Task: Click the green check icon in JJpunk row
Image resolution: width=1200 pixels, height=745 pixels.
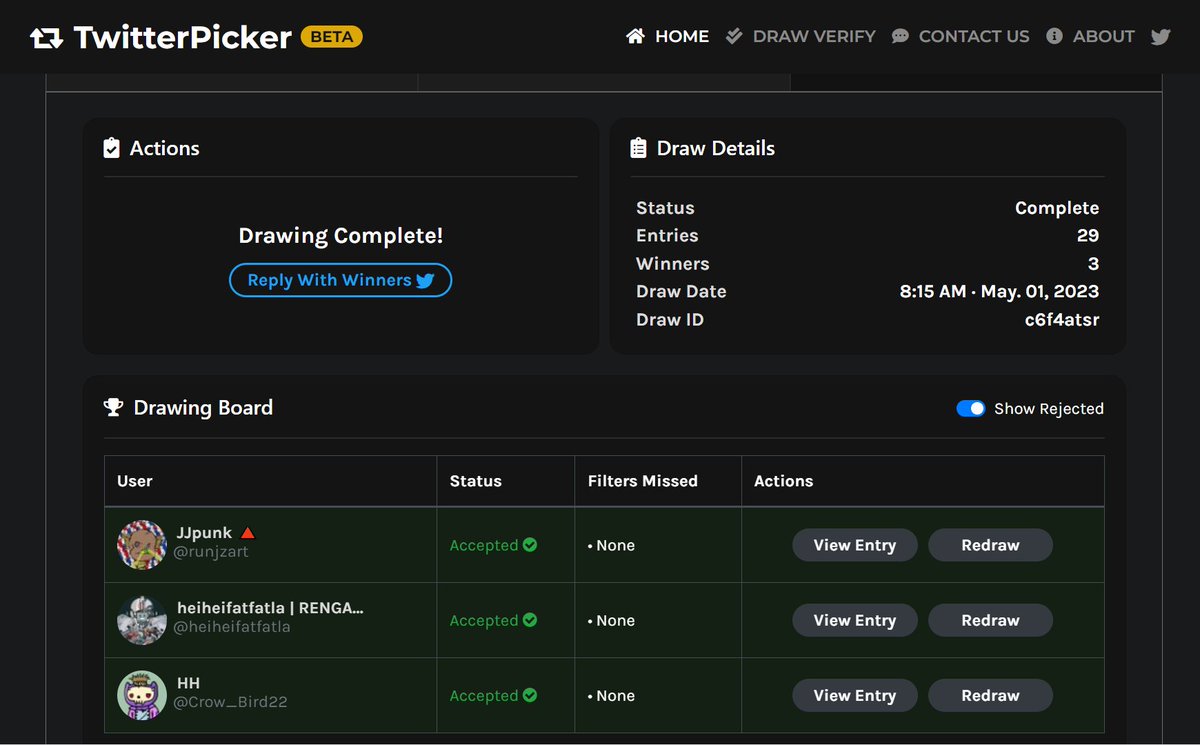Action: tap(530, 545)
